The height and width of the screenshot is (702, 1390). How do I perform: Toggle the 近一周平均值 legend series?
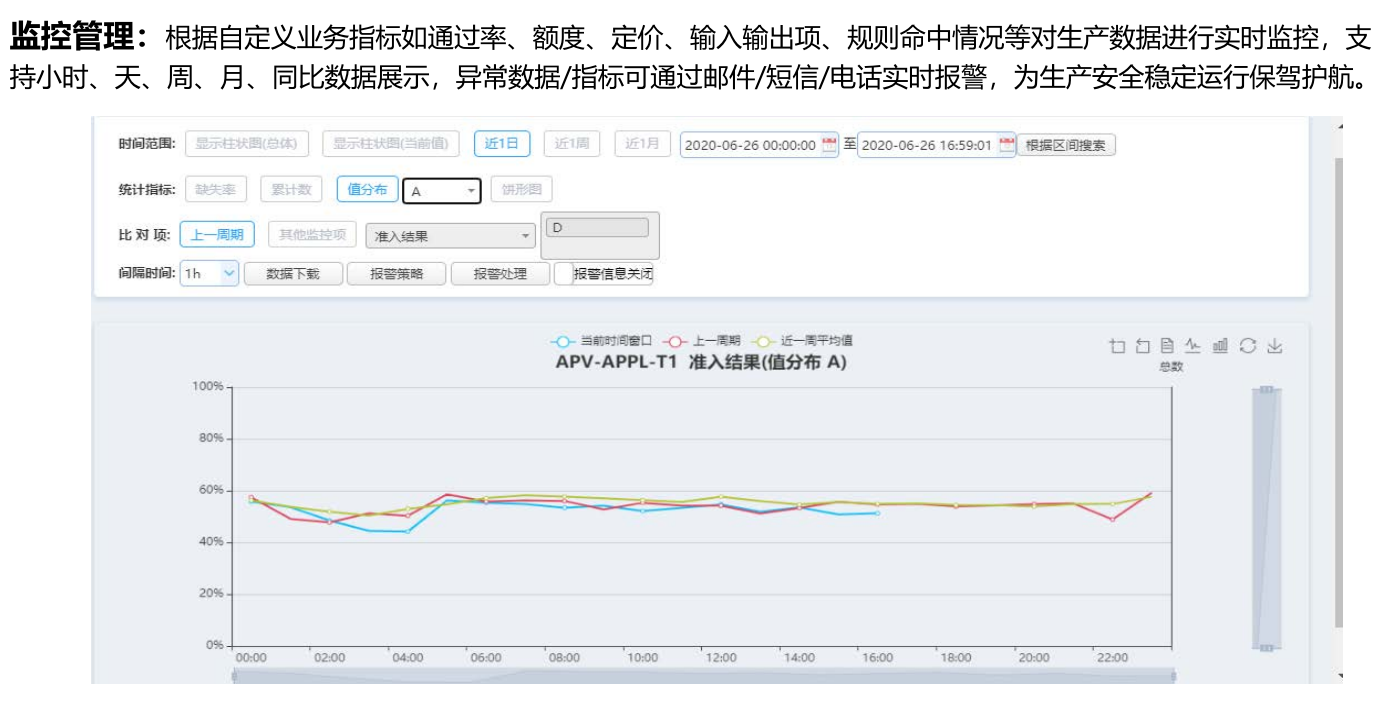click(802, 341)
